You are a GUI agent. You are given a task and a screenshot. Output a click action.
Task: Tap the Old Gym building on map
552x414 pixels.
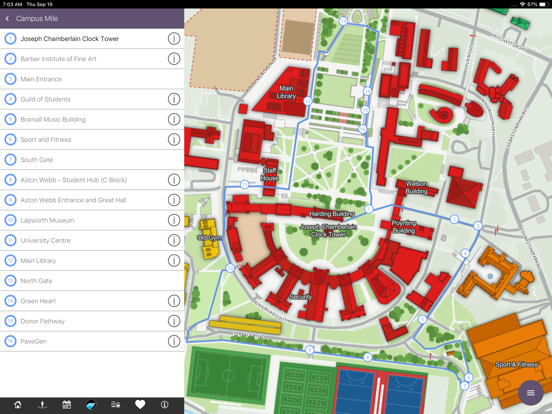point(209,238)
